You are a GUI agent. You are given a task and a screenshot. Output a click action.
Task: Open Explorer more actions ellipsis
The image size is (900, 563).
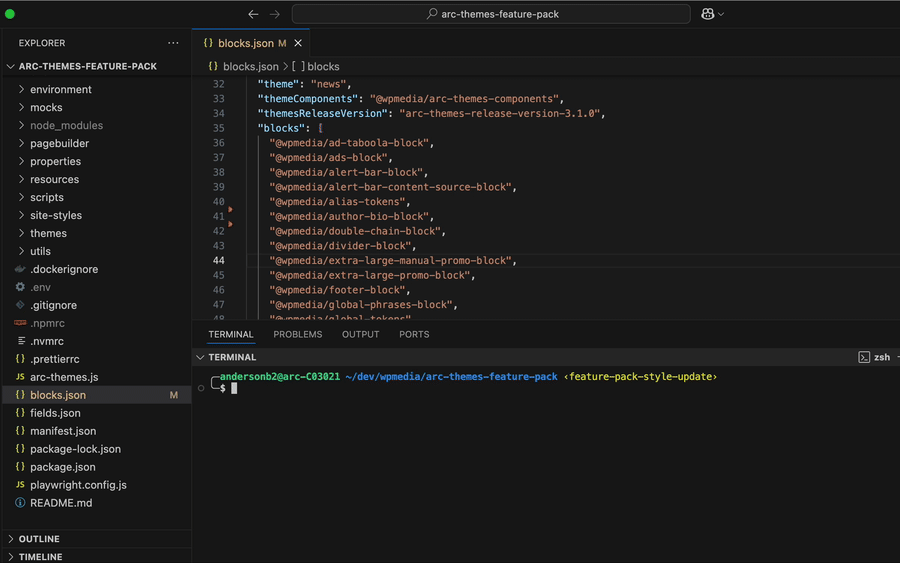pyautogui.click(x=173, y=43)
